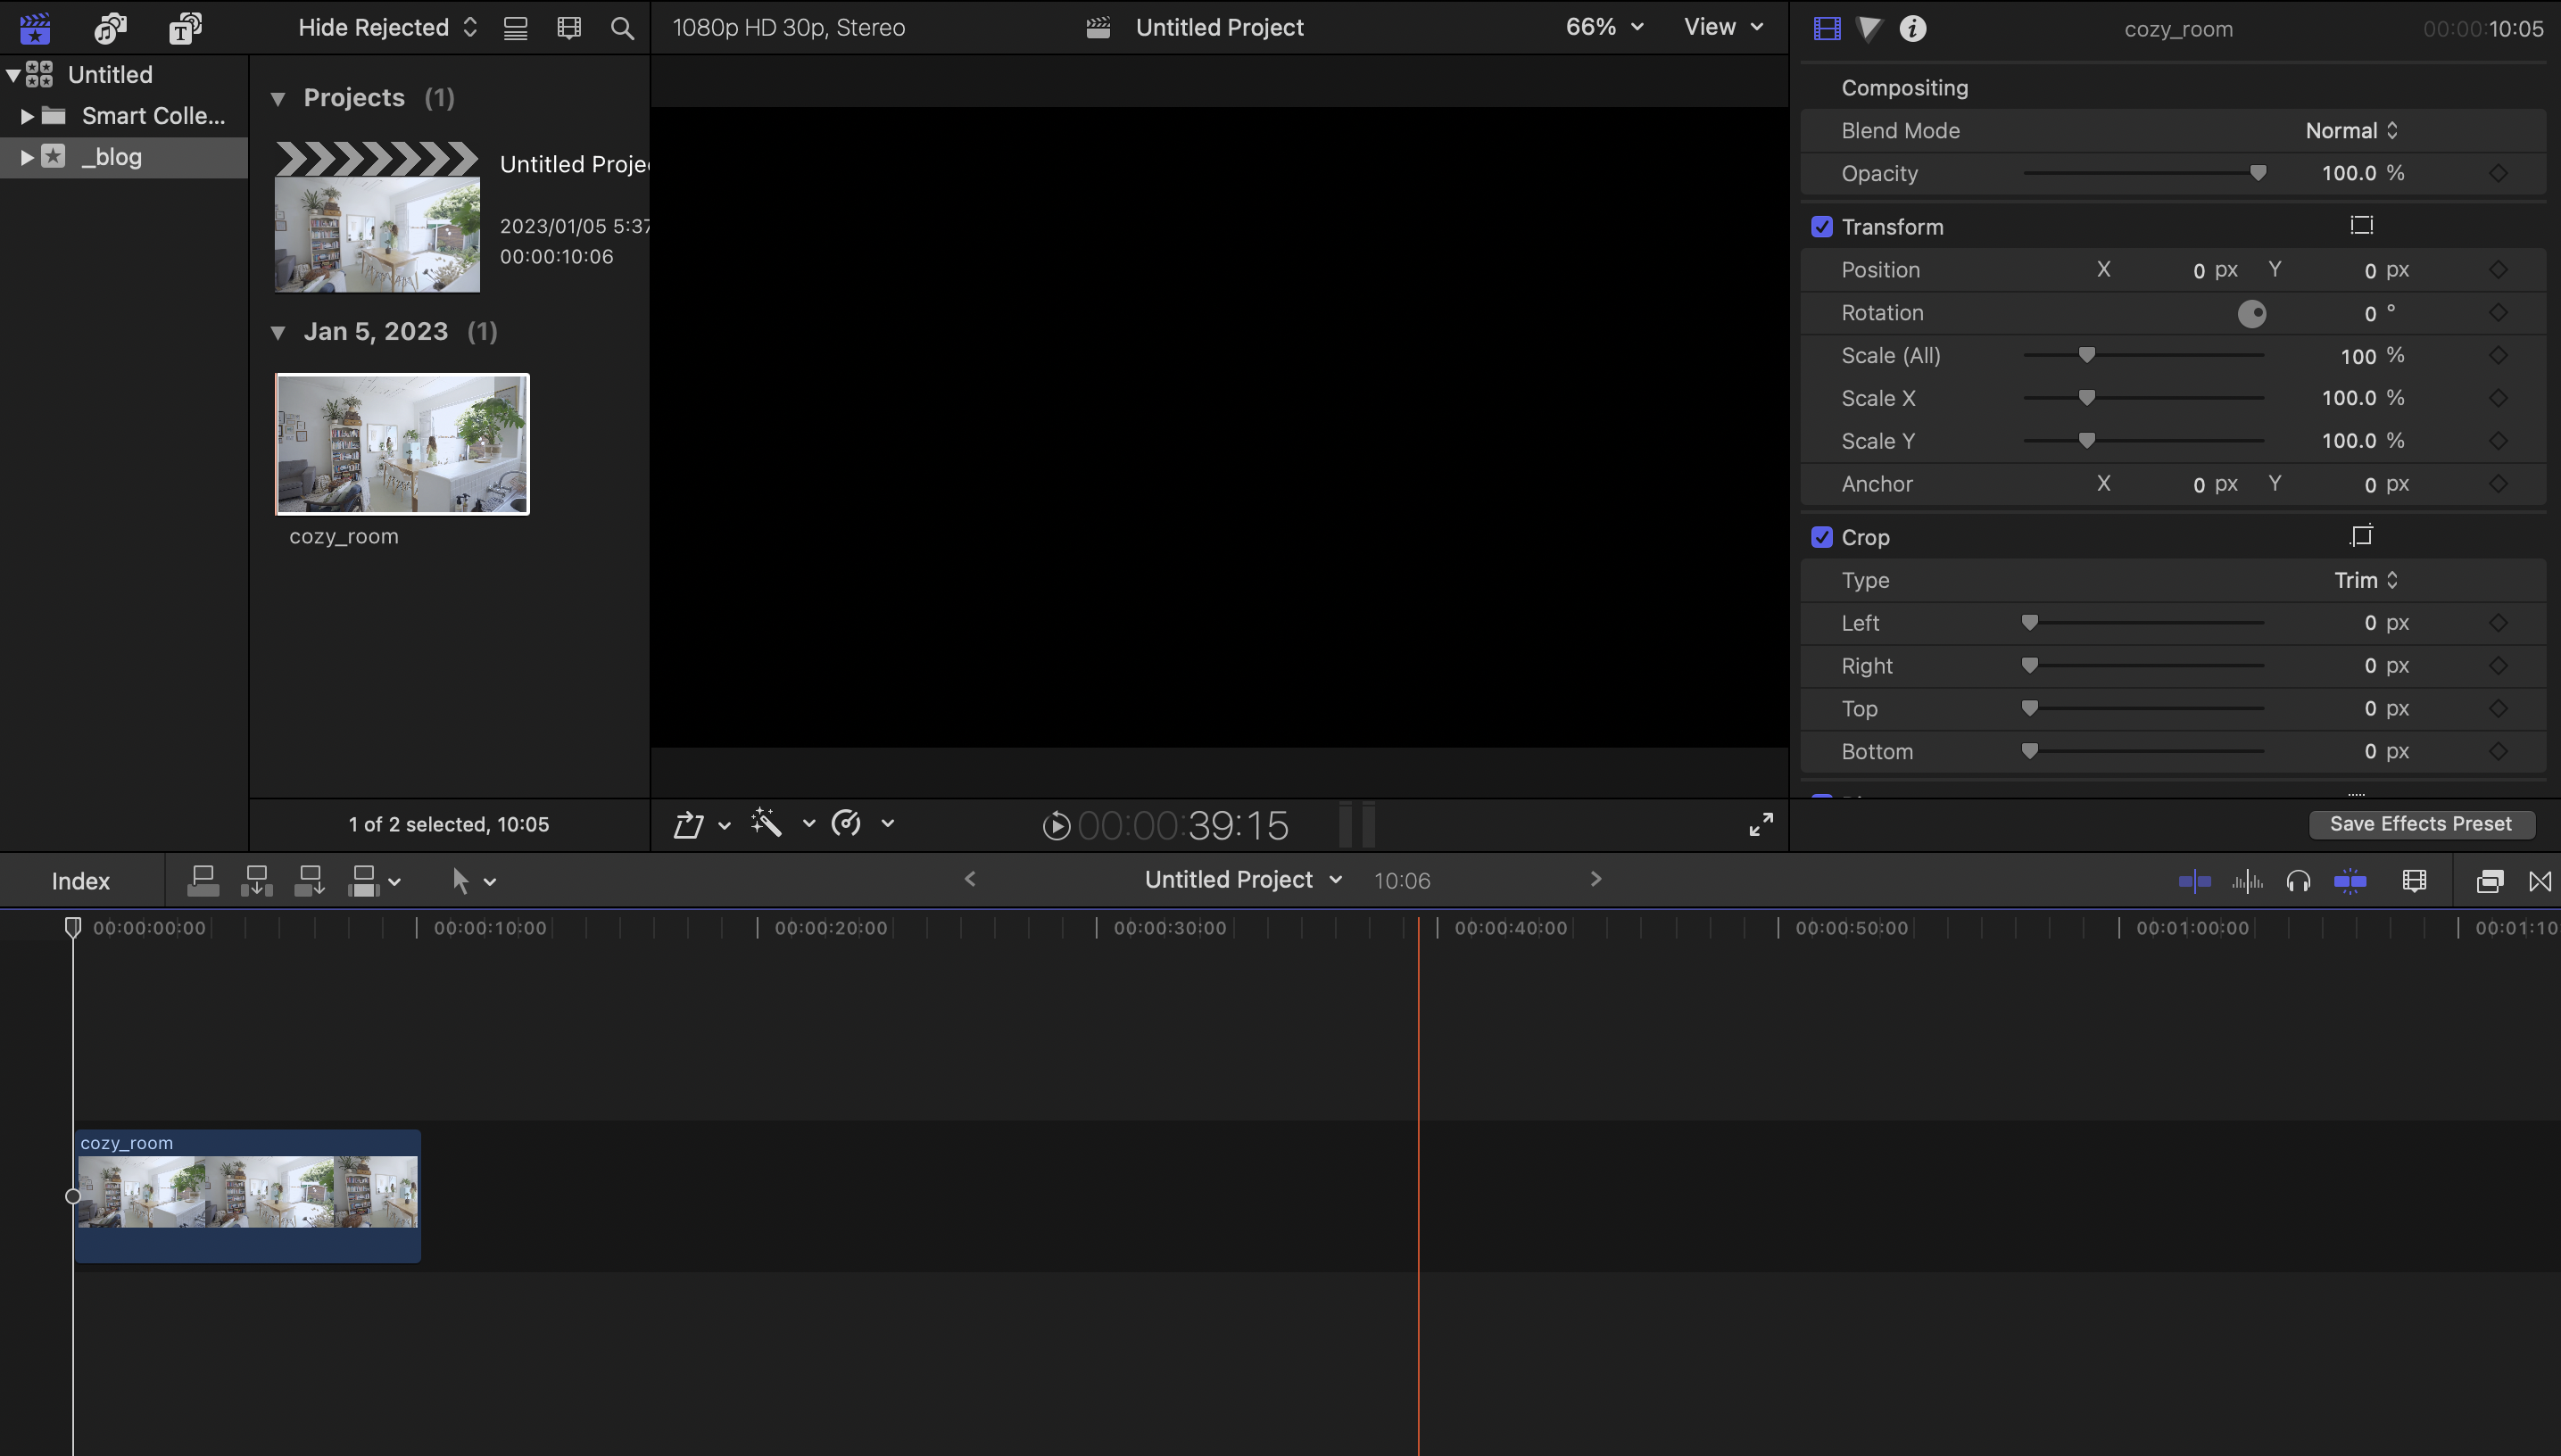This screenshot has height=1456, width=2561.
Task: Uncheck the Crop effect checkbox
Action: point(1822,537)
